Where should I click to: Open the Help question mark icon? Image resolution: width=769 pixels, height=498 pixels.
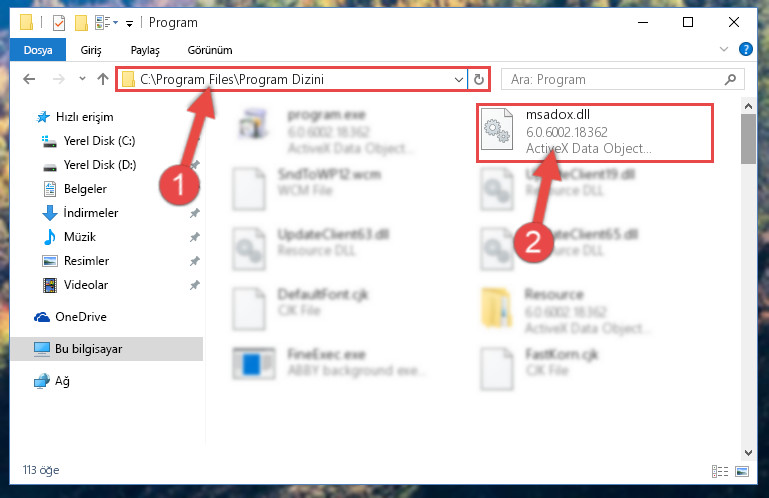745,50
